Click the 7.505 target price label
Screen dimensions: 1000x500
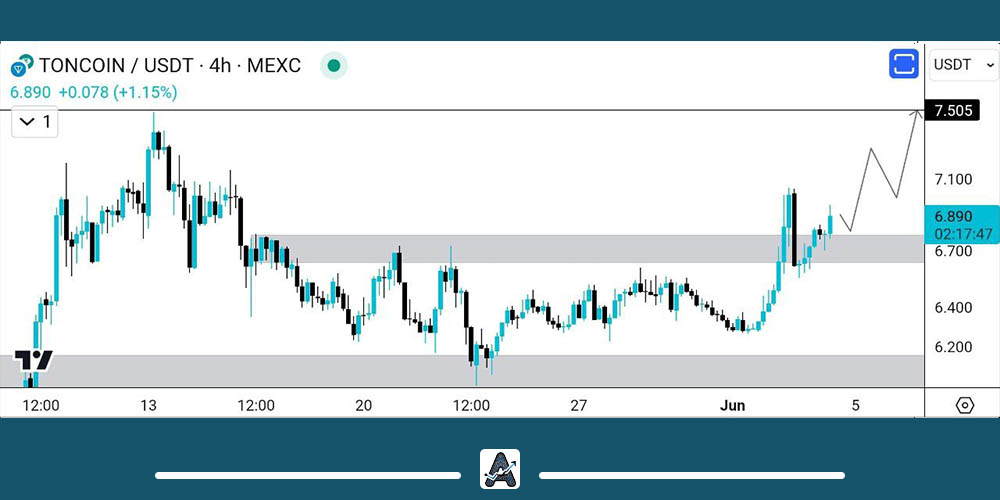(962, 110)
